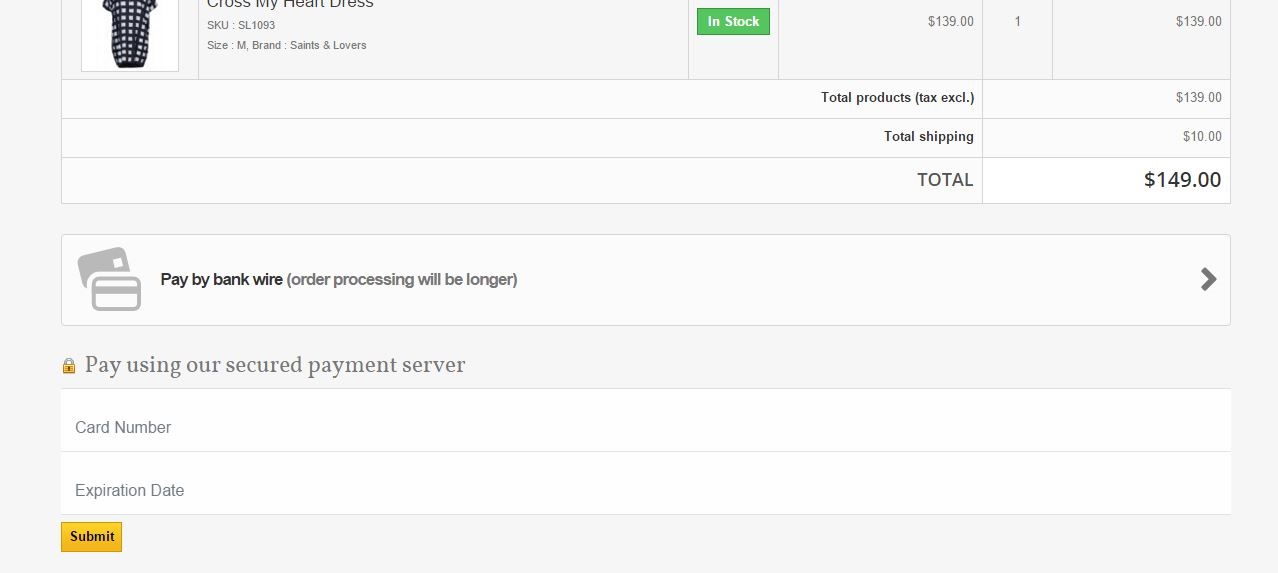Viewport: 1278px width, 573px height.
Task: Click the SKU SL1093 text
Action: click(241, 25)
